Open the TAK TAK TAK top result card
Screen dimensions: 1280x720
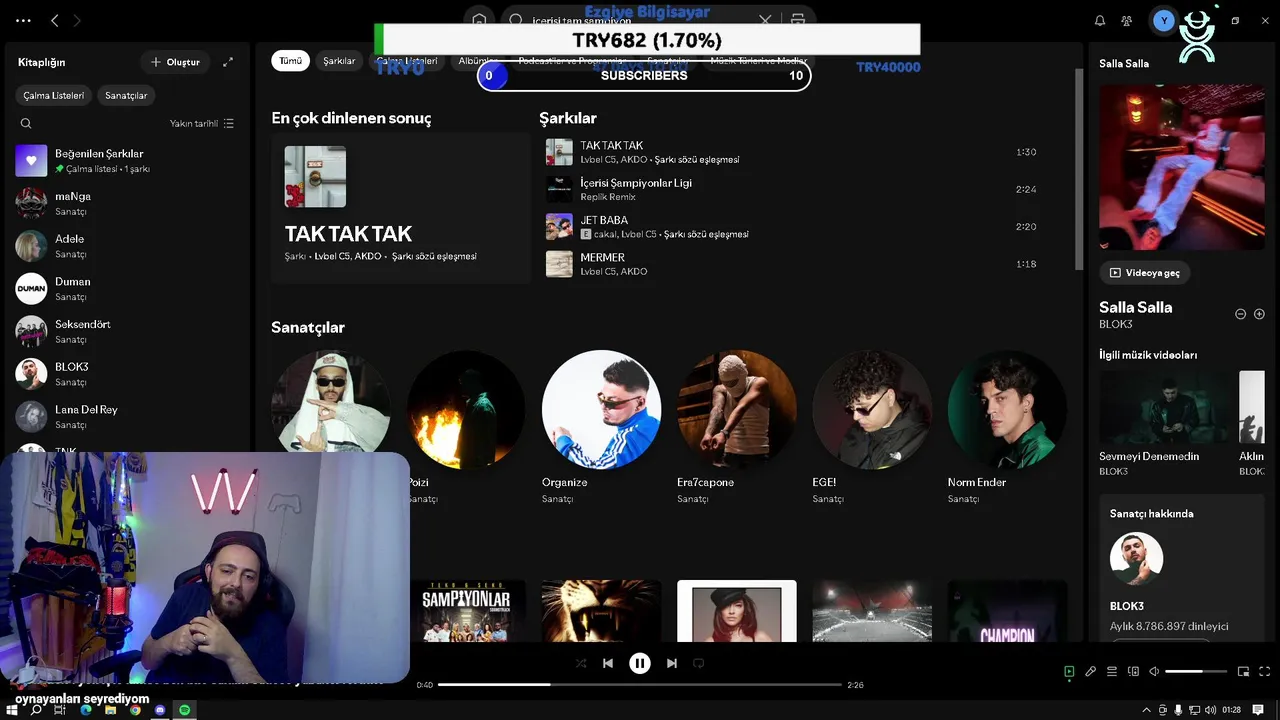point(400,208)
